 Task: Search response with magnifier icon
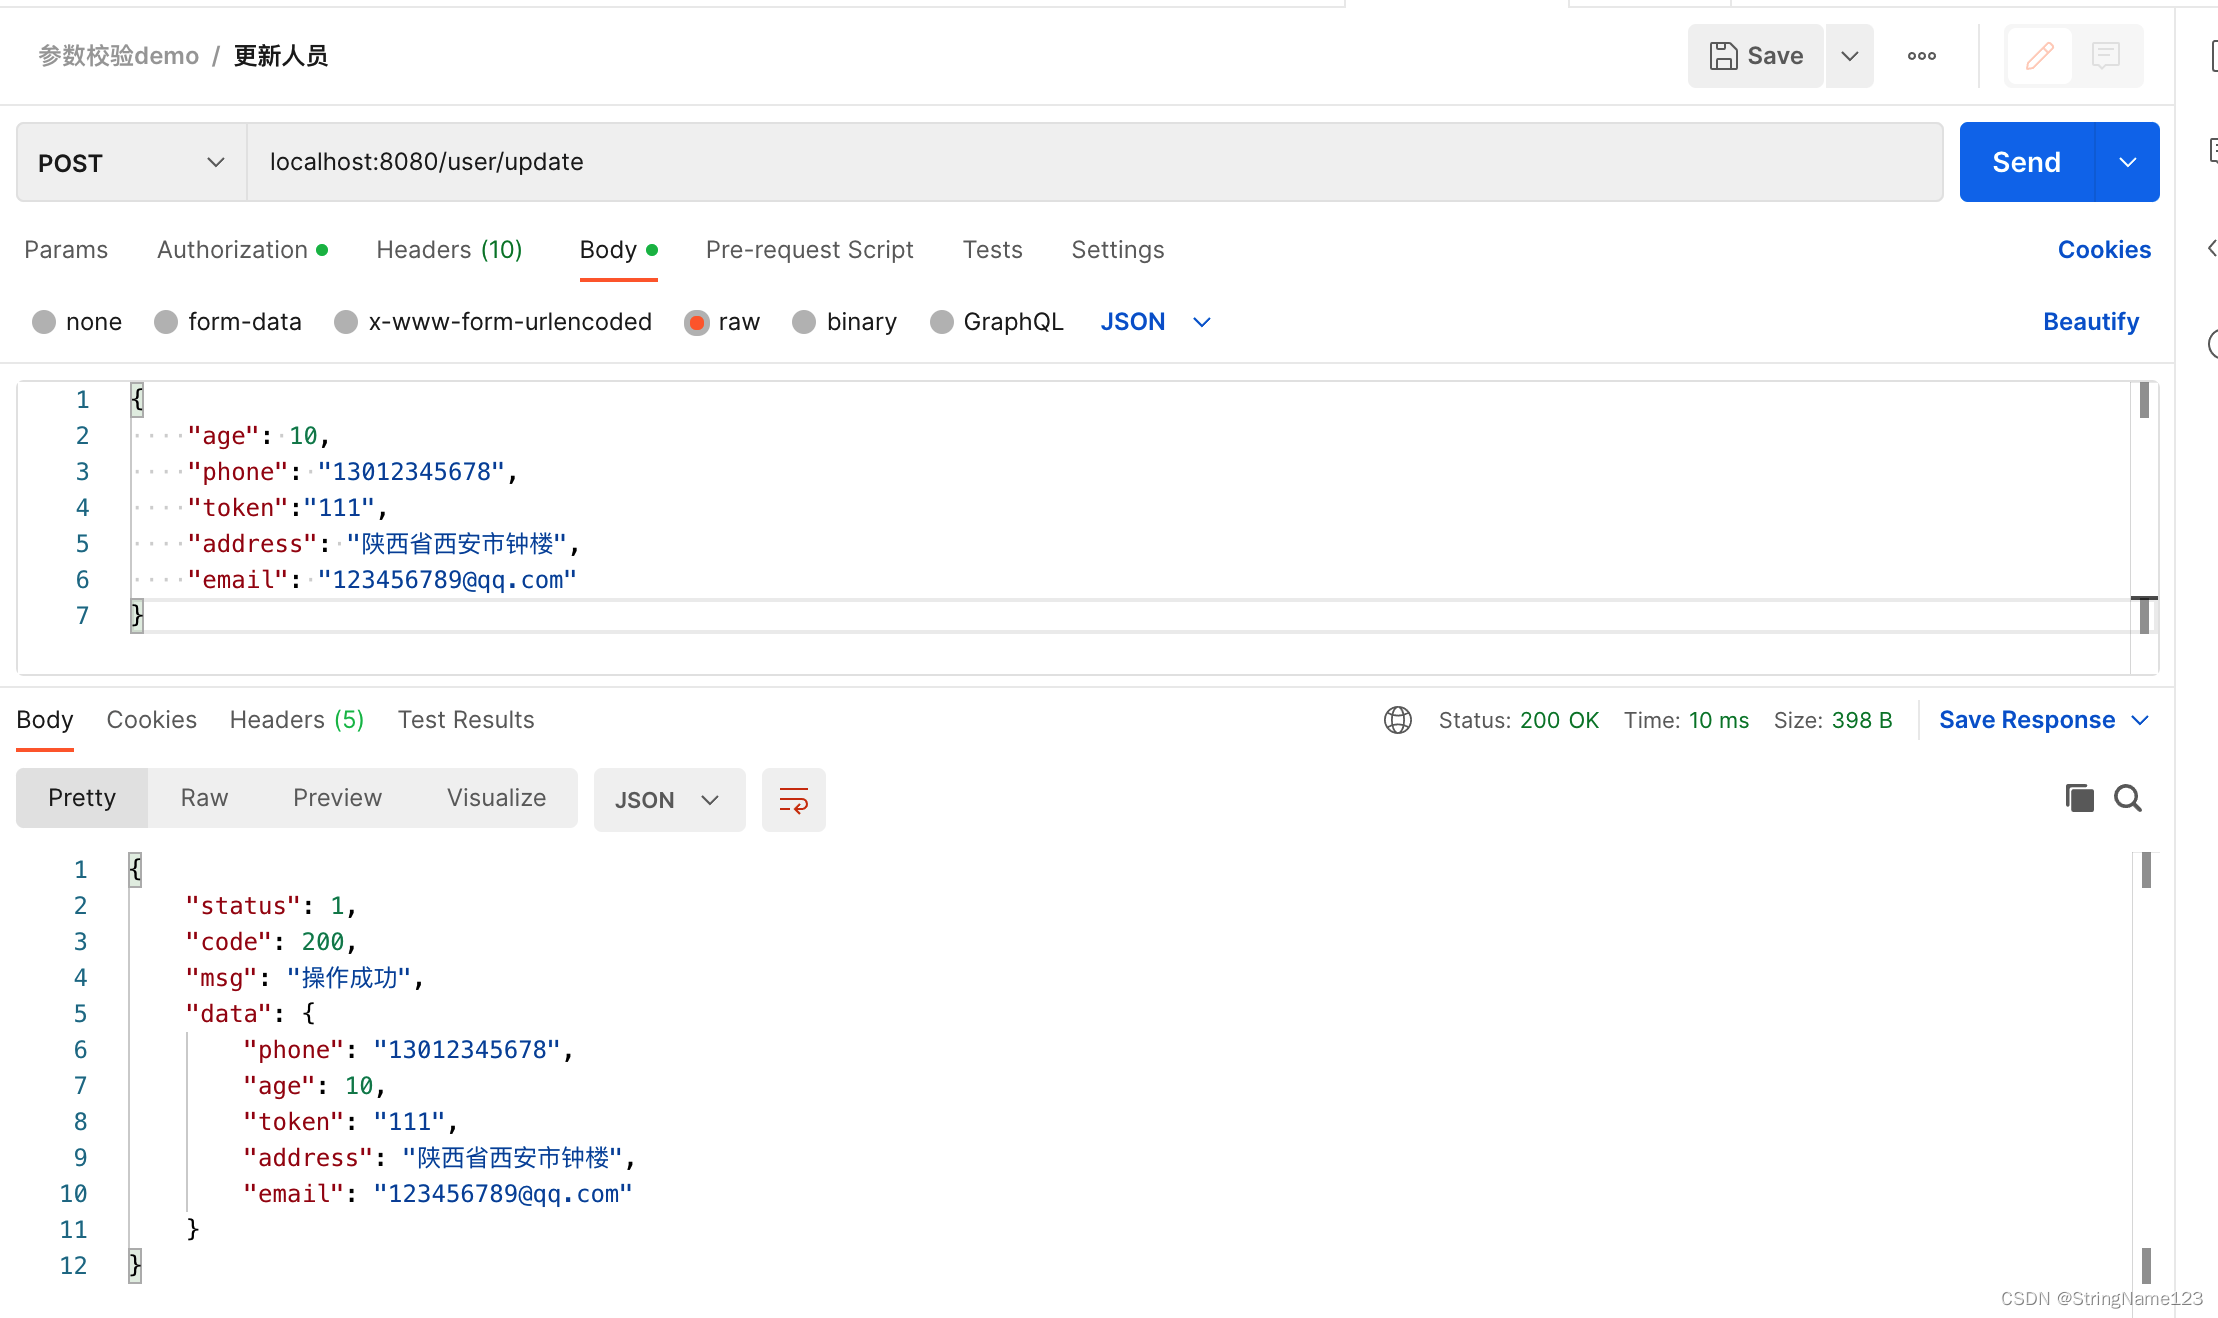[2127, 798]
